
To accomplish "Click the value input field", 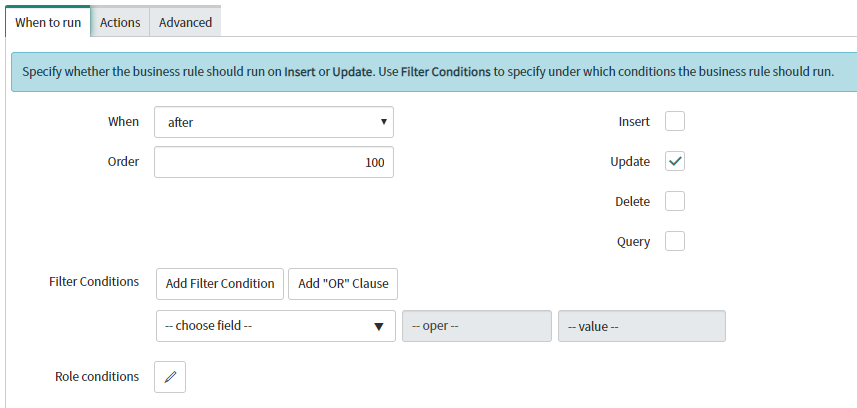I will pos(642,326).
